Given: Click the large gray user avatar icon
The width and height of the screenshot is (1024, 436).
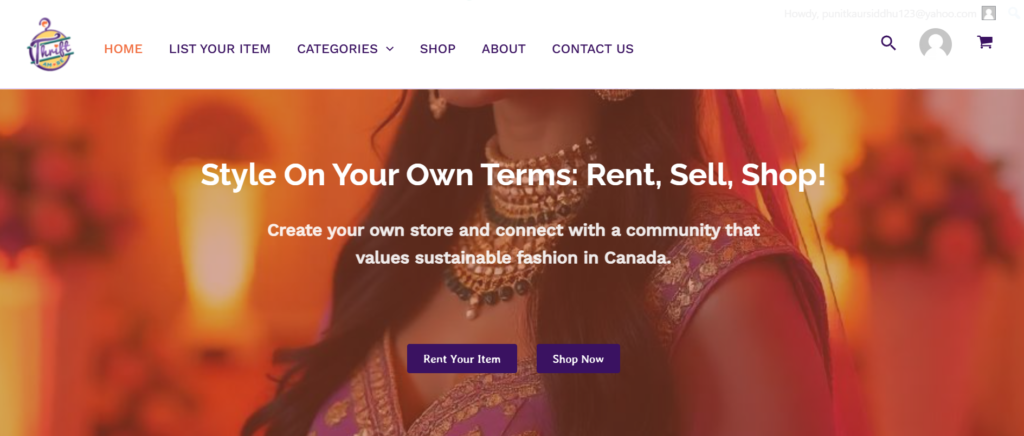Looking at the screenshot, I should (x=935, y=44).
